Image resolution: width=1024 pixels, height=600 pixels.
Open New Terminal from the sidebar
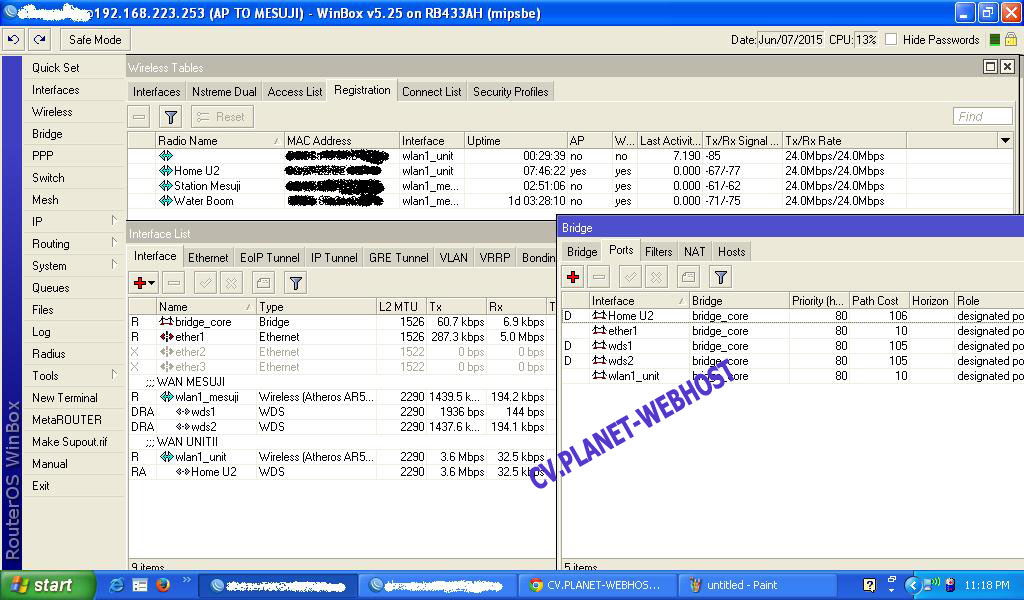coord(65,398)
